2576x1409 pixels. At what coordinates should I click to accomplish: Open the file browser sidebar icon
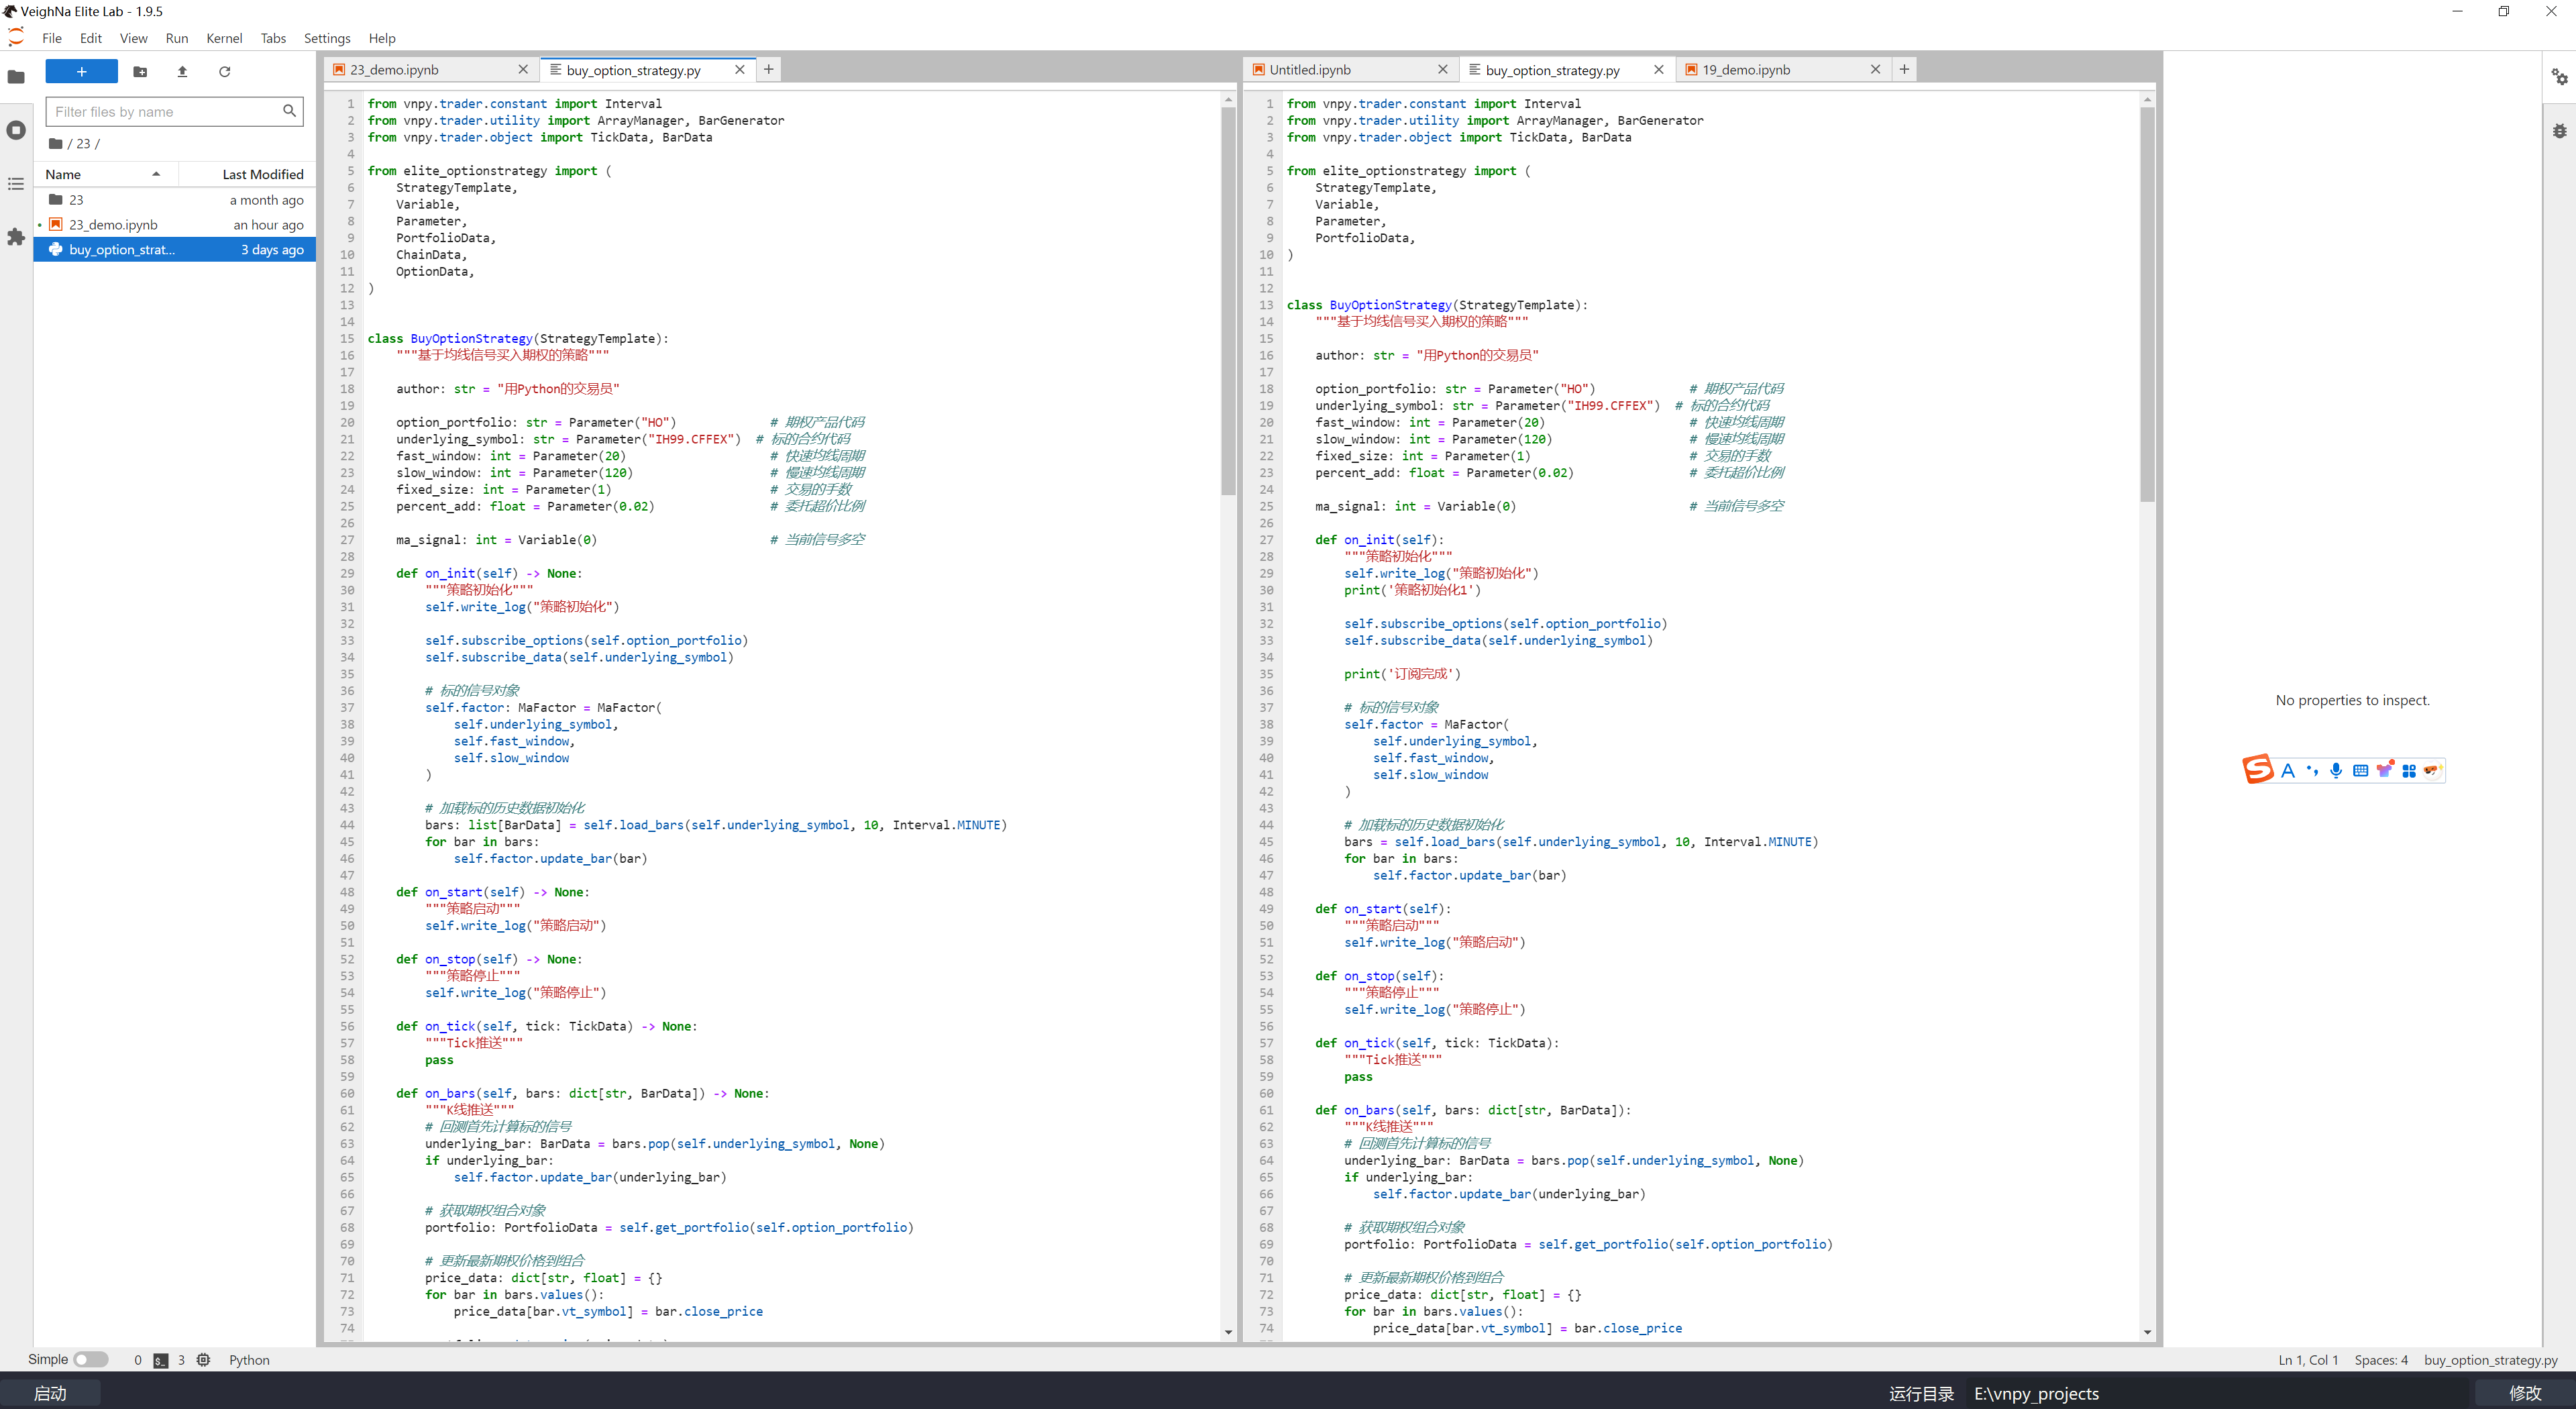pos(16,77)
